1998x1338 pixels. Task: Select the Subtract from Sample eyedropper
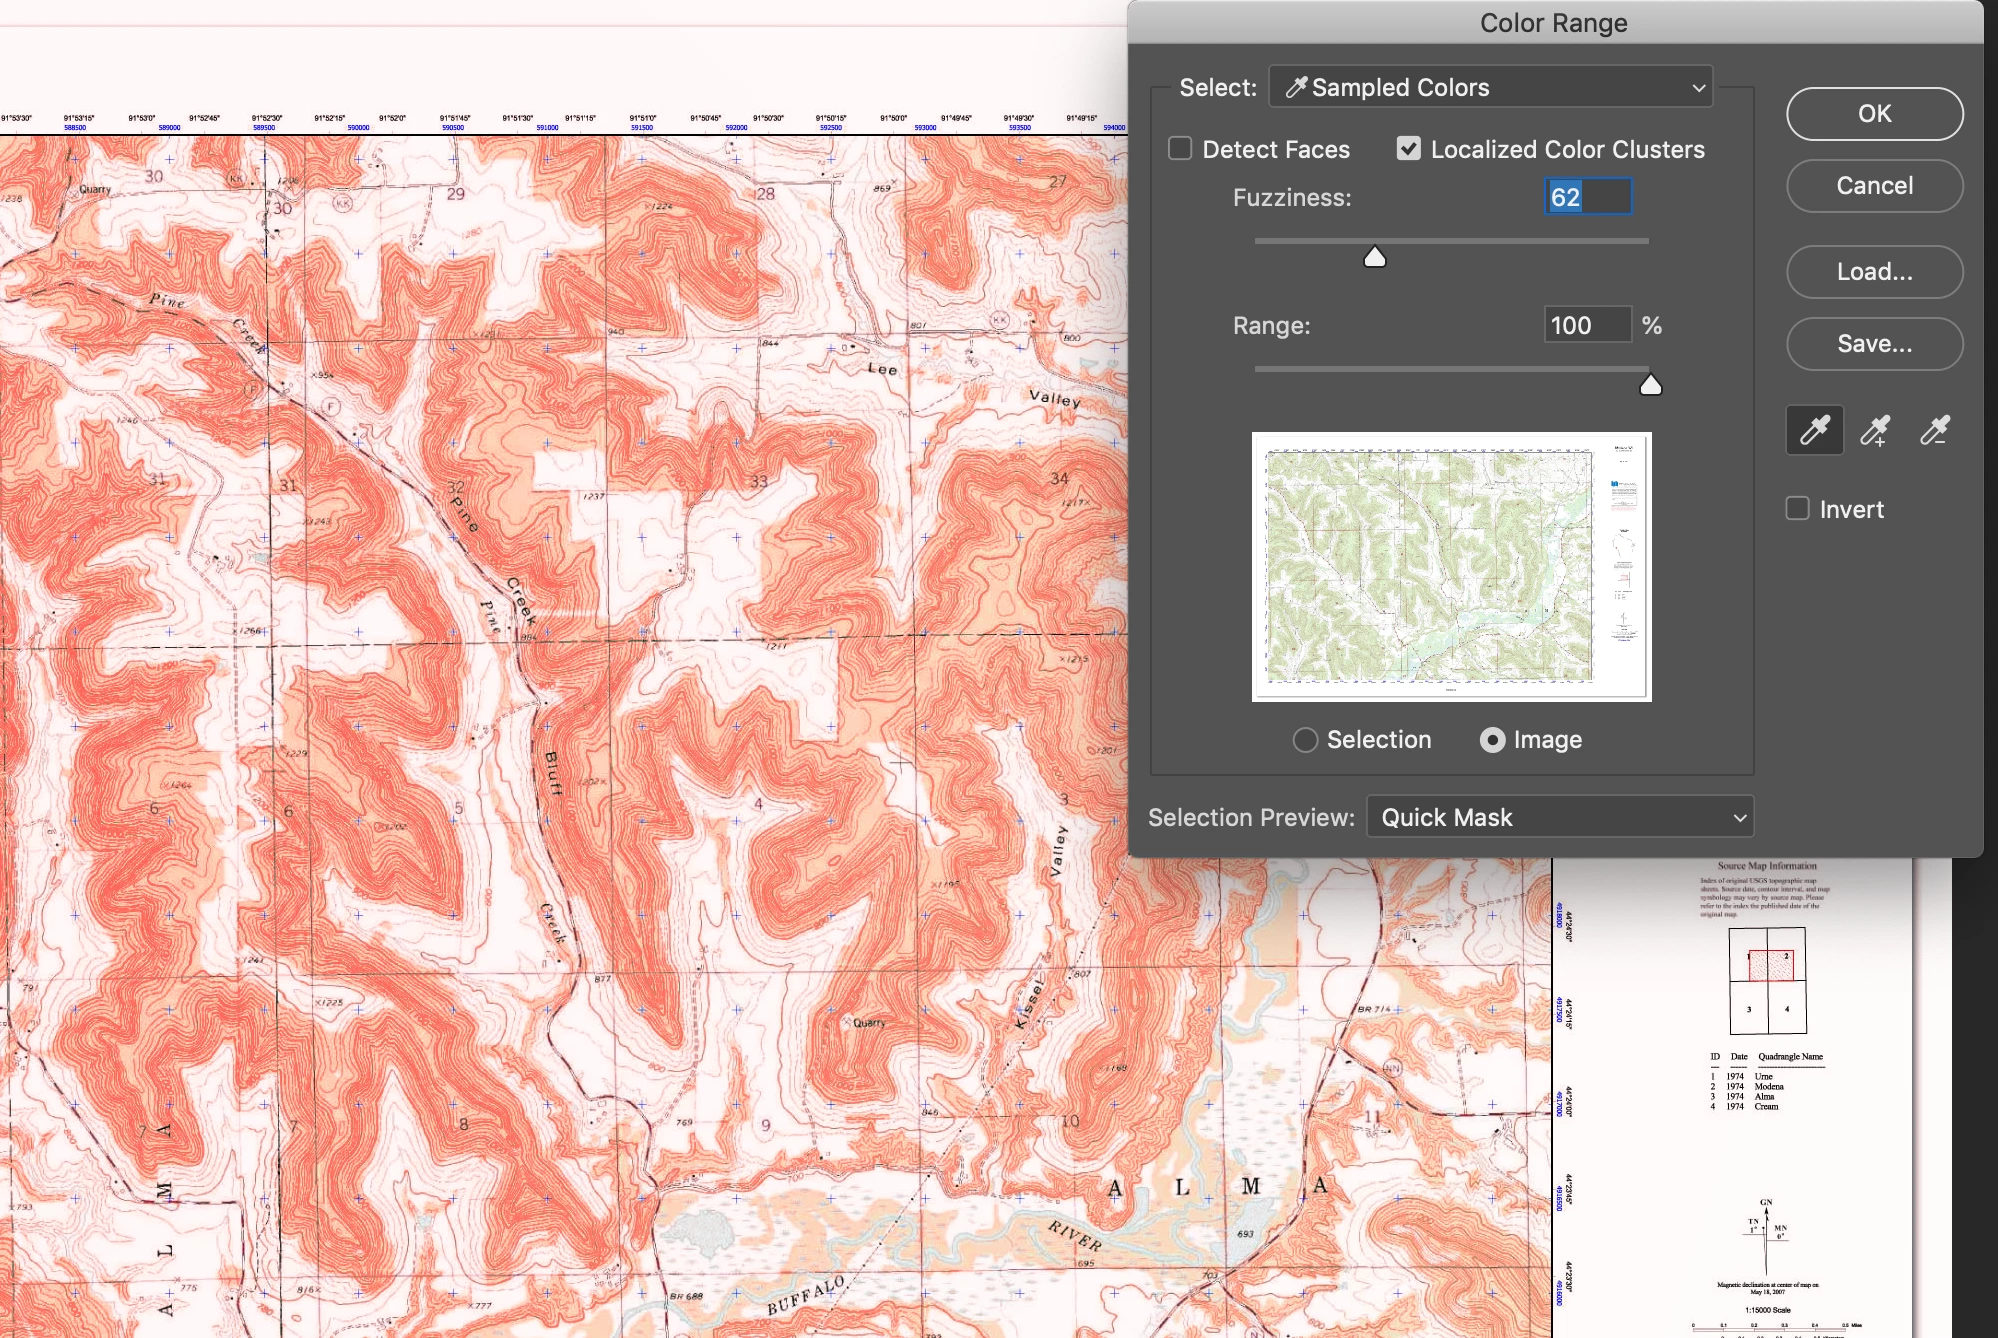(1934, 431)
